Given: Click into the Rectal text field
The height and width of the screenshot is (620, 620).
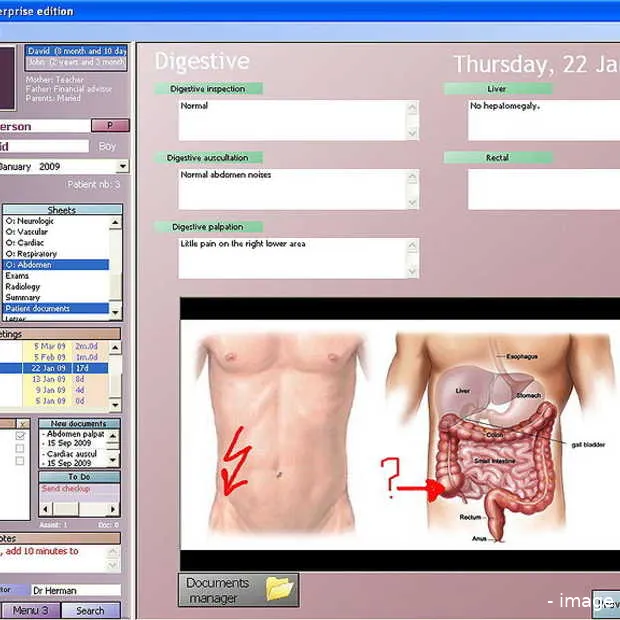Looking at the screenshot, I should tap(542, 189).
